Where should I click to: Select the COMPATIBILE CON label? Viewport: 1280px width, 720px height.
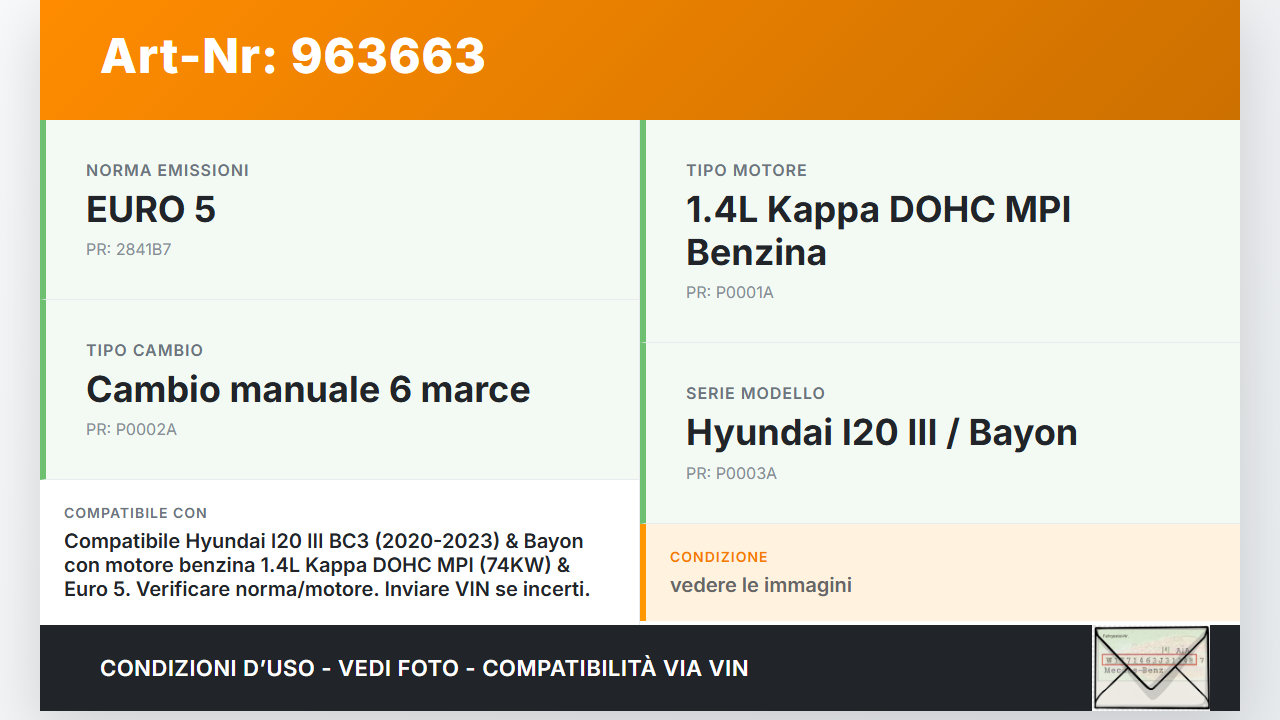point(135,513)
